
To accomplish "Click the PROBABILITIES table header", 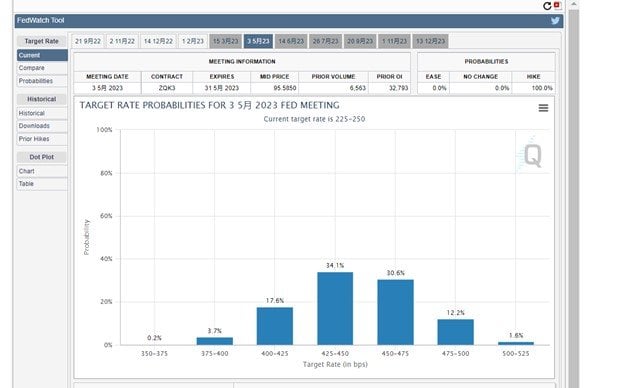I will click(486, 62).
